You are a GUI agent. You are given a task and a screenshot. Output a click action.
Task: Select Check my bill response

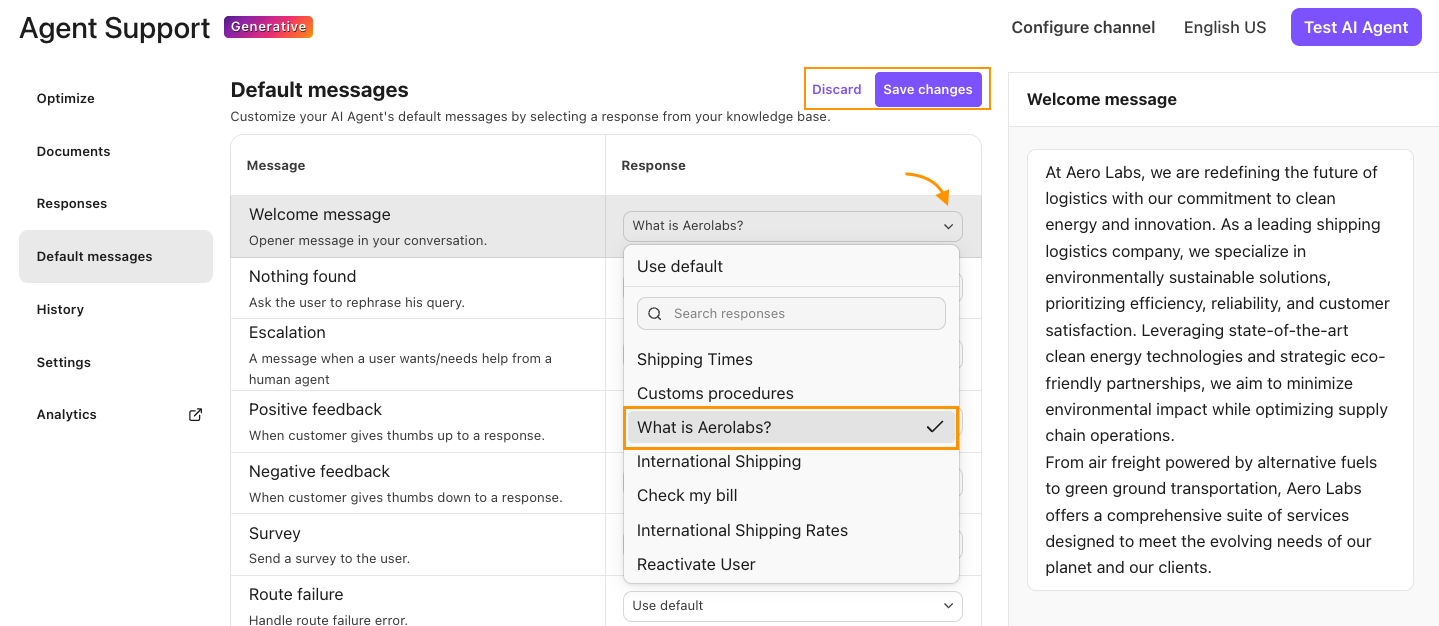(x=791, y=495)
